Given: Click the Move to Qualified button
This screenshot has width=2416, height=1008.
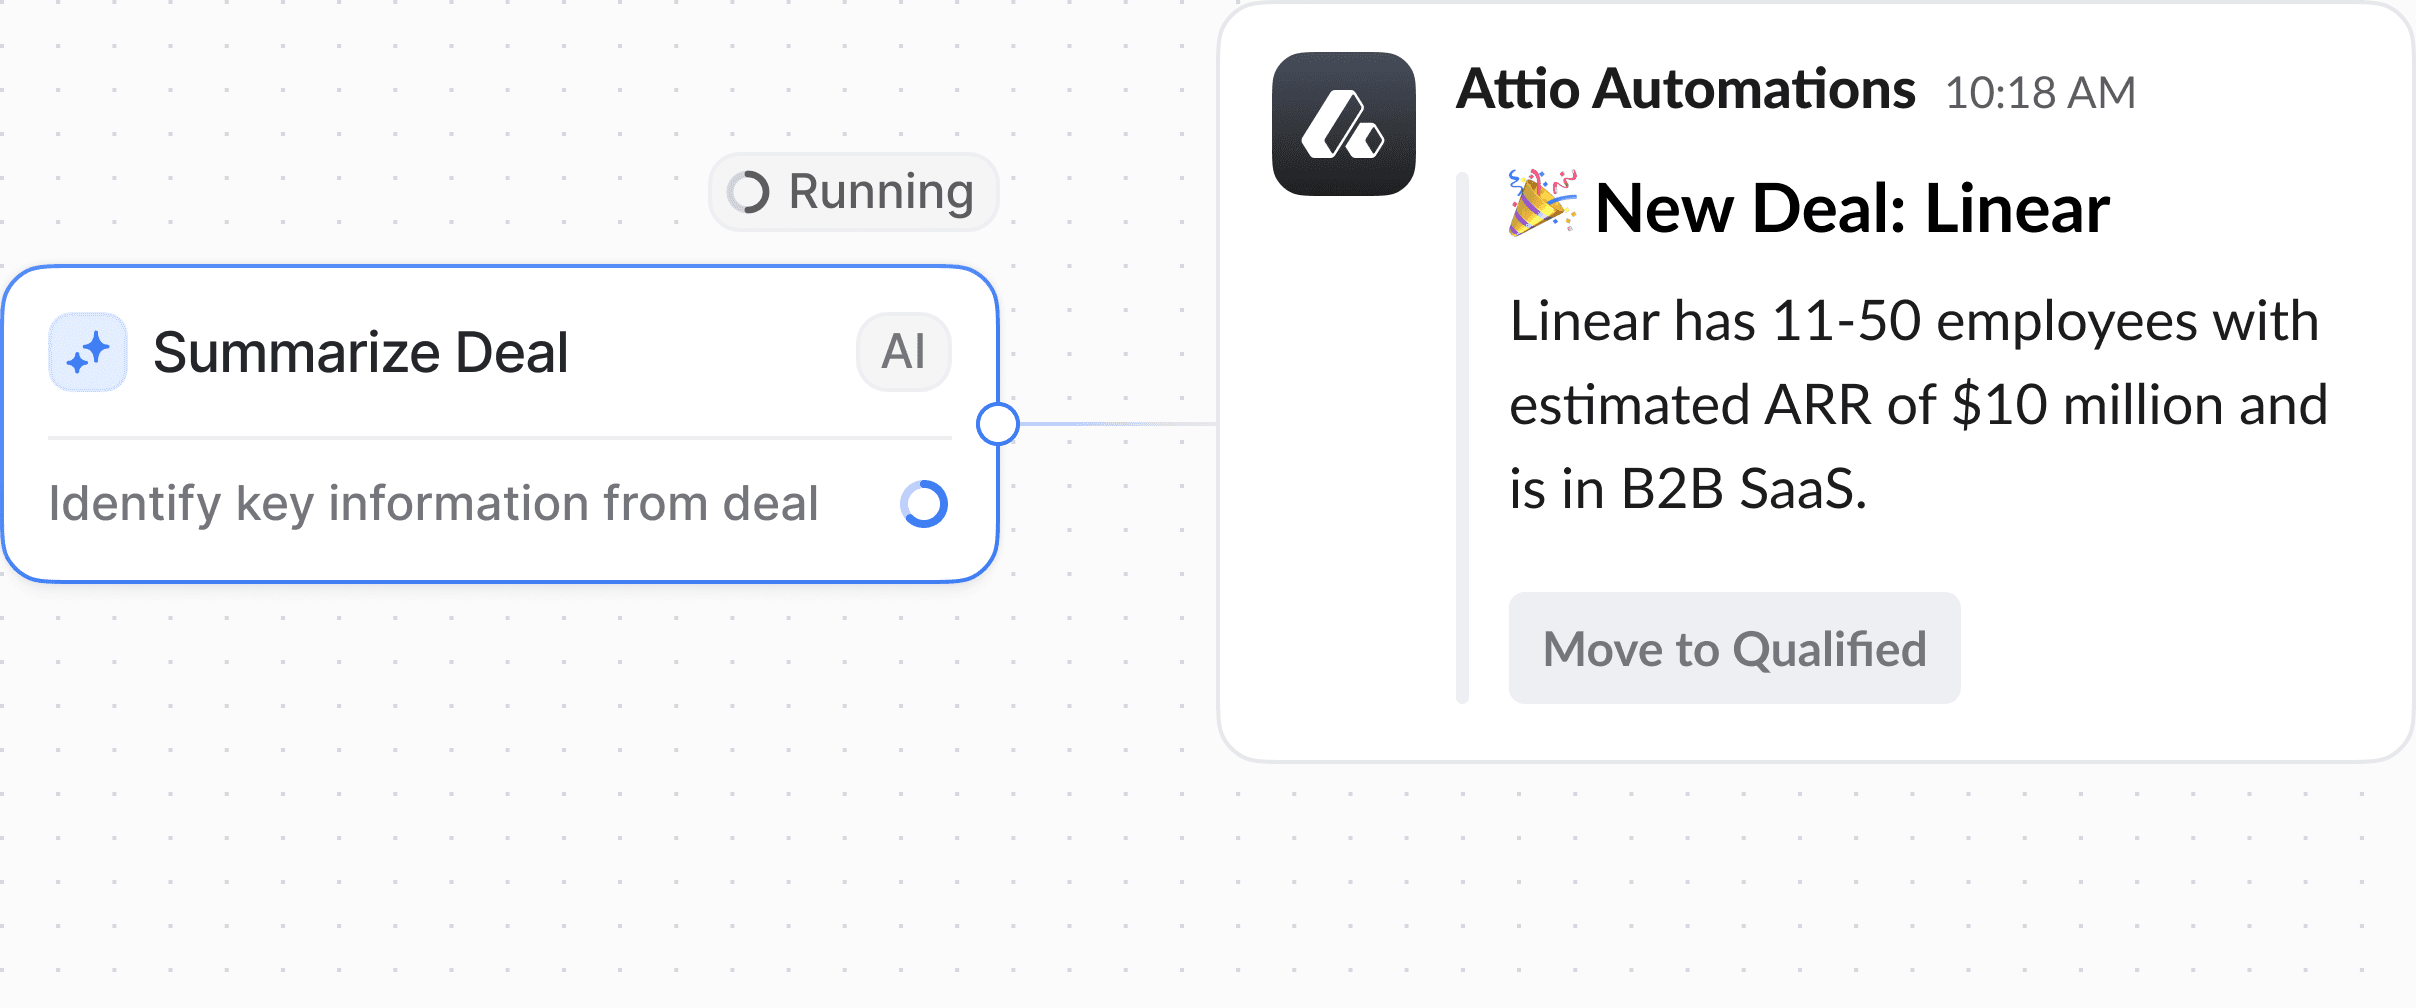Looking at the screenshot, I should [1734, 648].
